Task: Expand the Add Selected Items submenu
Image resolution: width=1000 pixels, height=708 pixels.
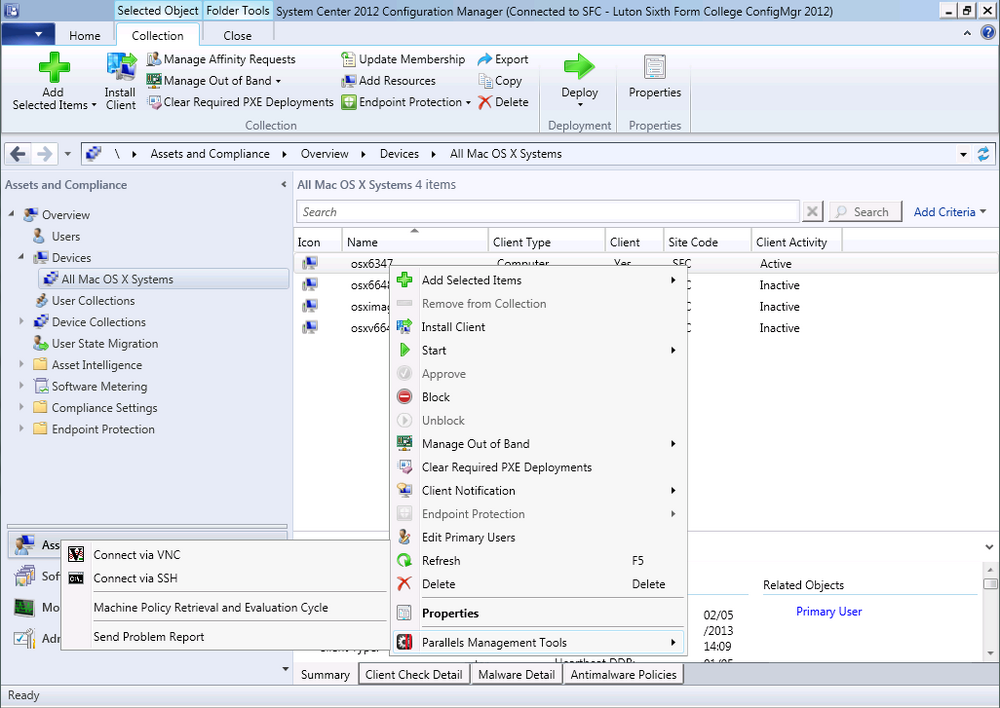Action: (x=673, y=280)
